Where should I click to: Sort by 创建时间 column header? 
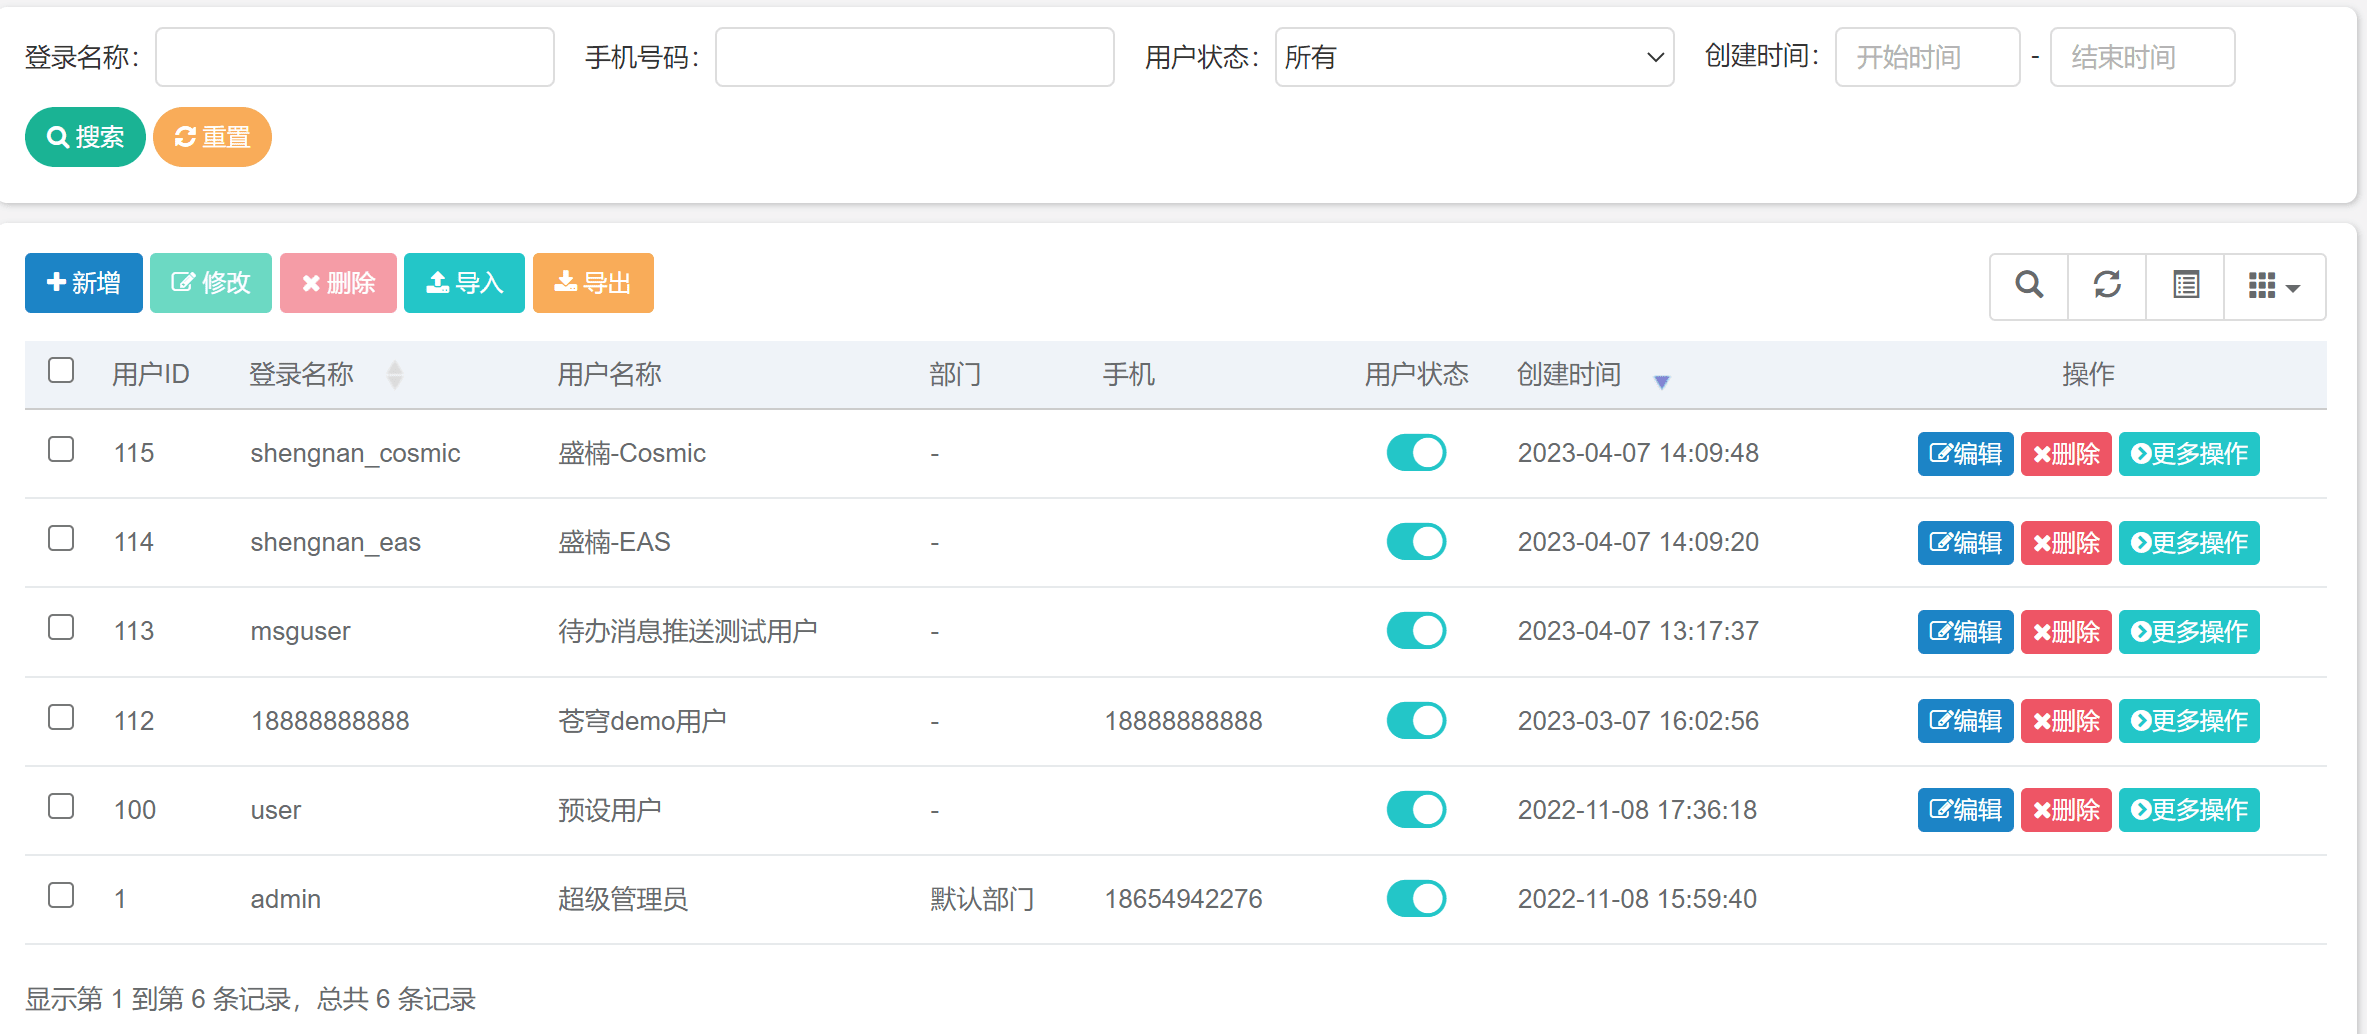1569,375
